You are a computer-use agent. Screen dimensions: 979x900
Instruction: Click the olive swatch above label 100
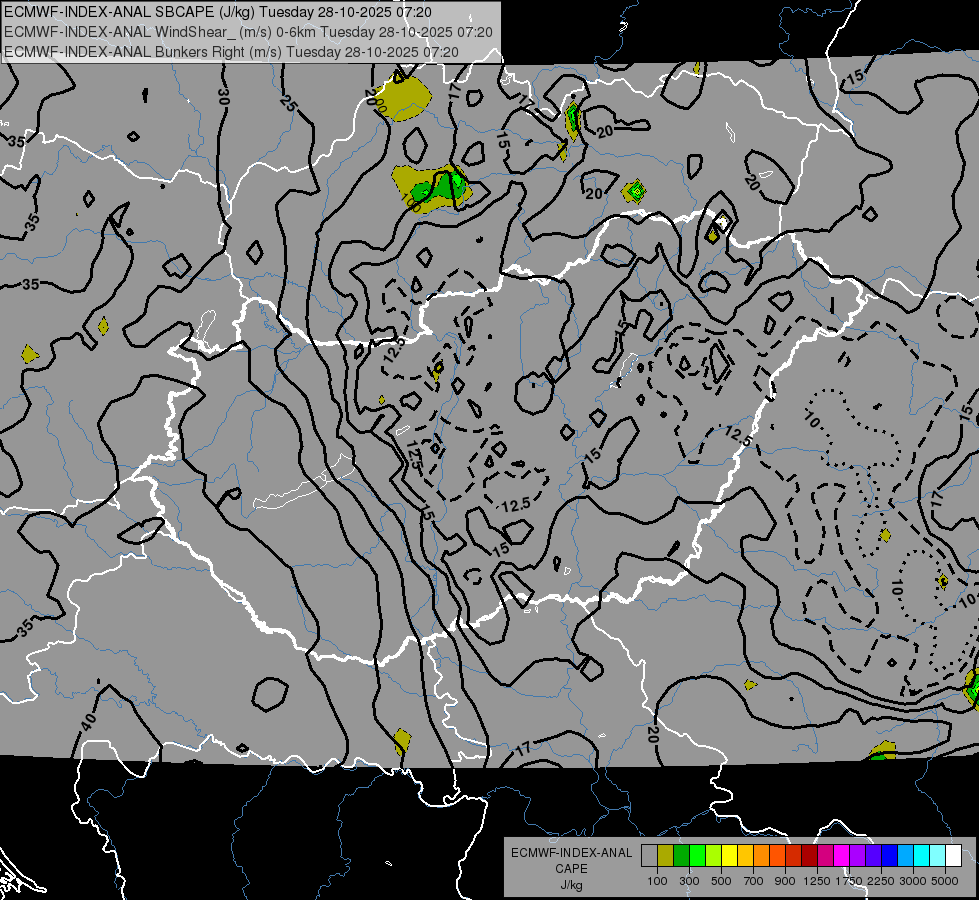click(x=665, y=856)
